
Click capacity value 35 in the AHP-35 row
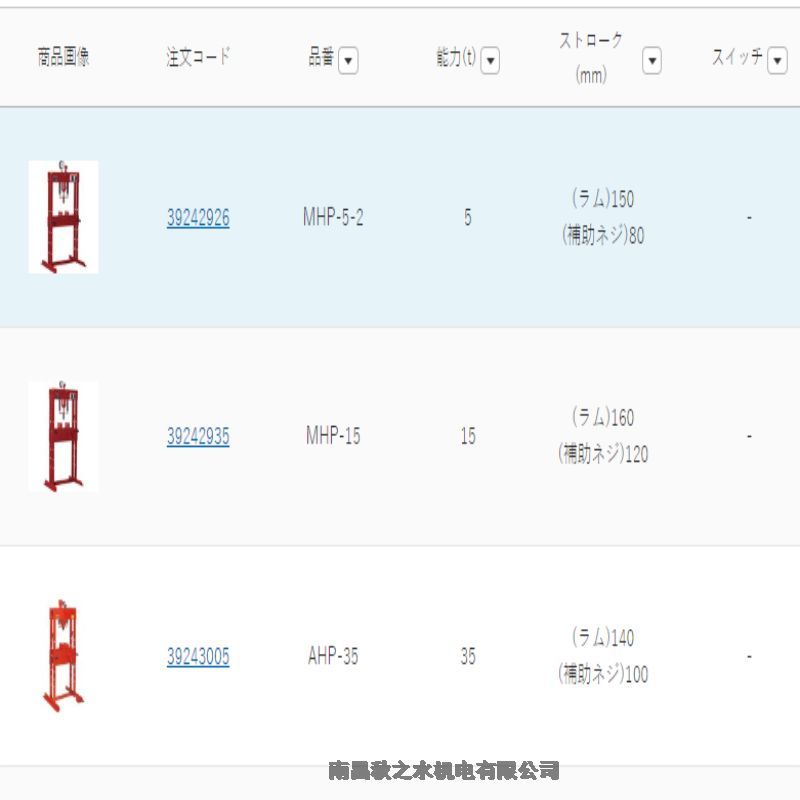(x=468, y=657)
